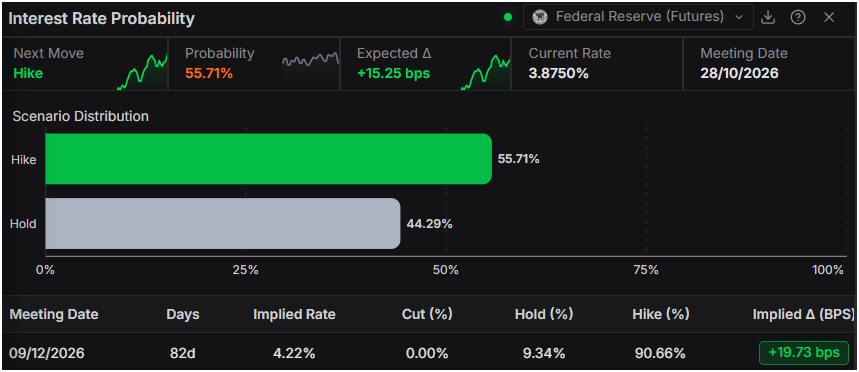This screenshot has height=372, width=859.
Task: Click the Interest Rate Probability title
Action: [x=101, y=18]
